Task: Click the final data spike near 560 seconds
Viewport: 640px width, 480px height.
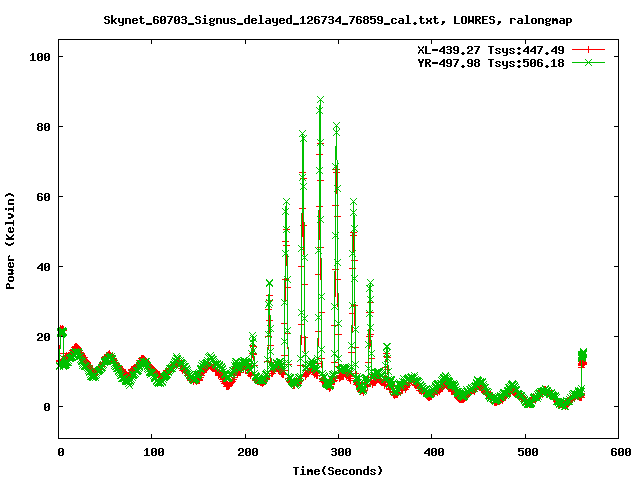Action: [x=582, y=357]
